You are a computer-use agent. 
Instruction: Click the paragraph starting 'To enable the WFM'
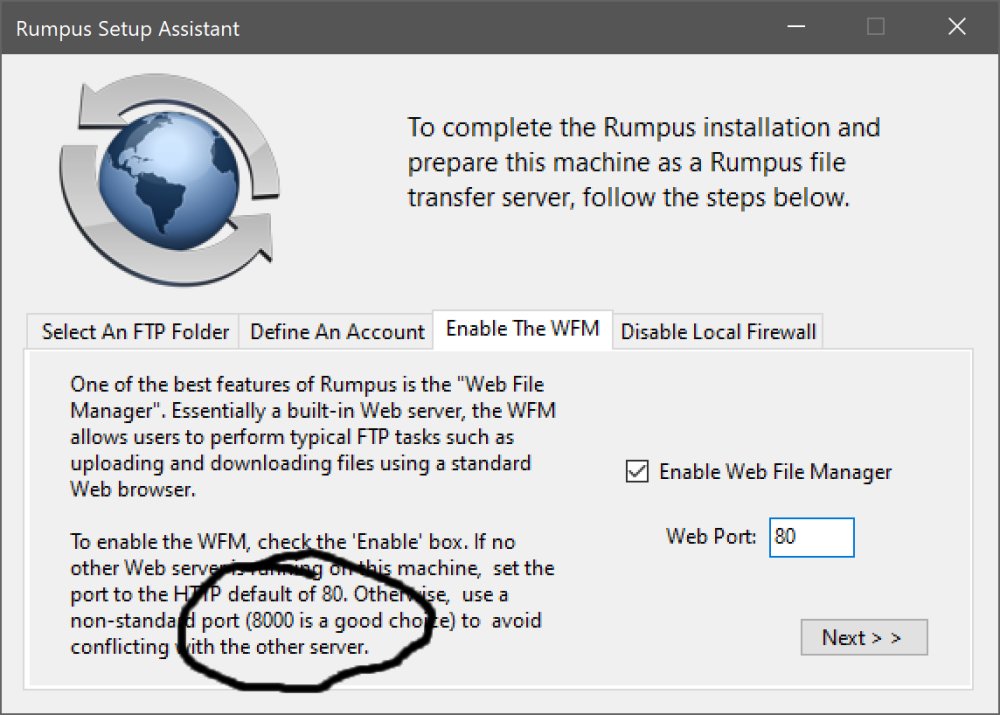tap(312, 594)
